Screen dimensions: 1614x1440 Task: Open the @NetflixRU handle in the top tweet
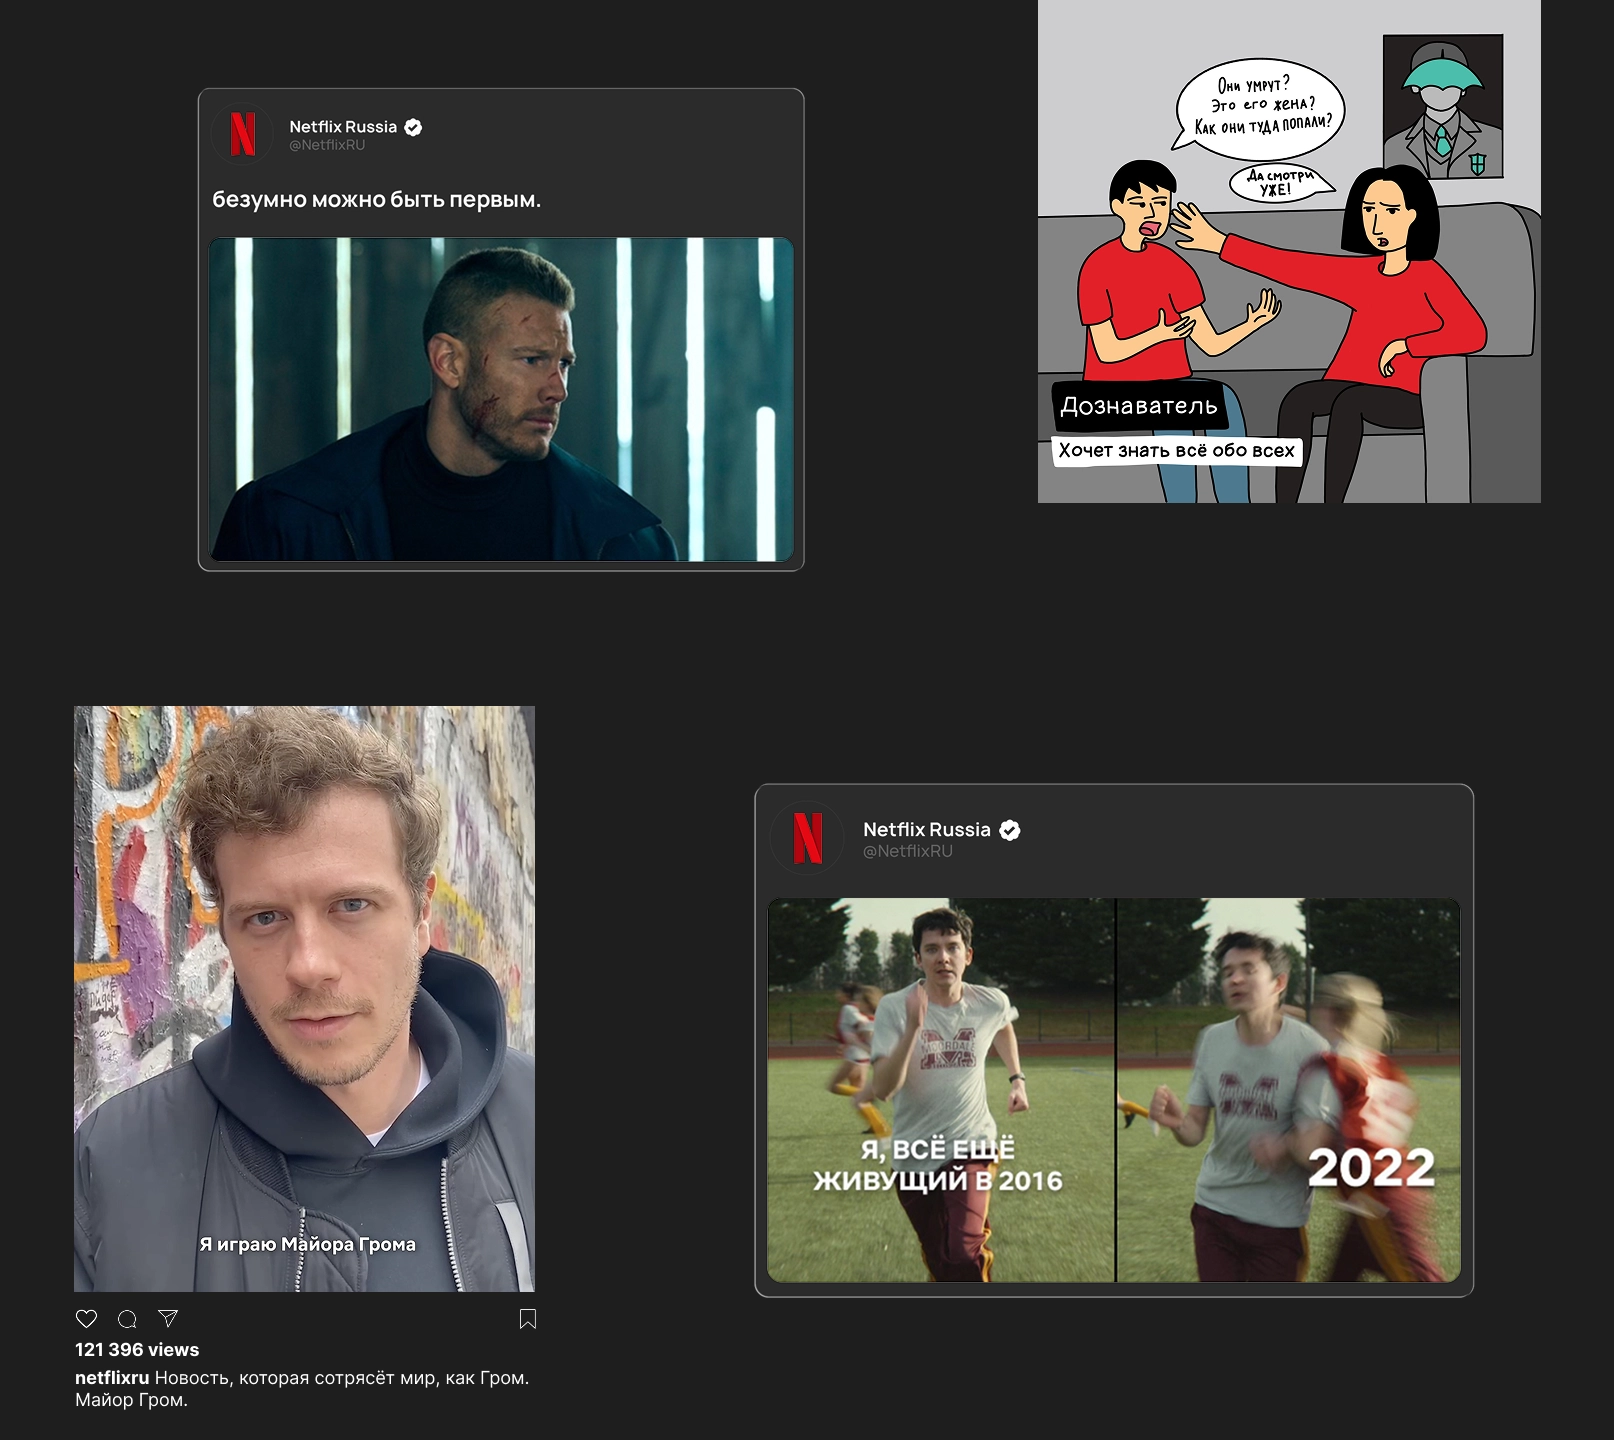[327, 145]
